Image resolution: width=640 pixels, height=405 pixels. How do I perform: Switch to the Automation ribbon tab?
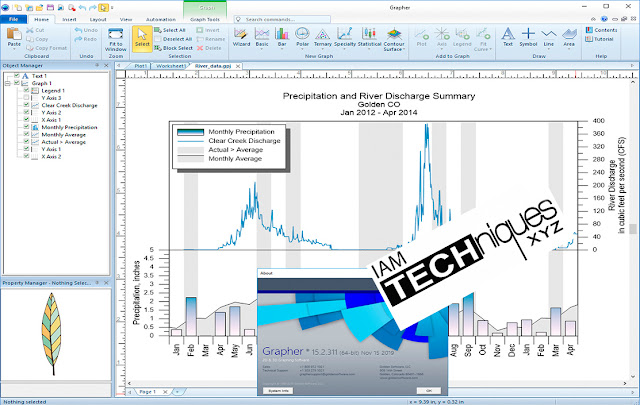(x=161, y=19)
